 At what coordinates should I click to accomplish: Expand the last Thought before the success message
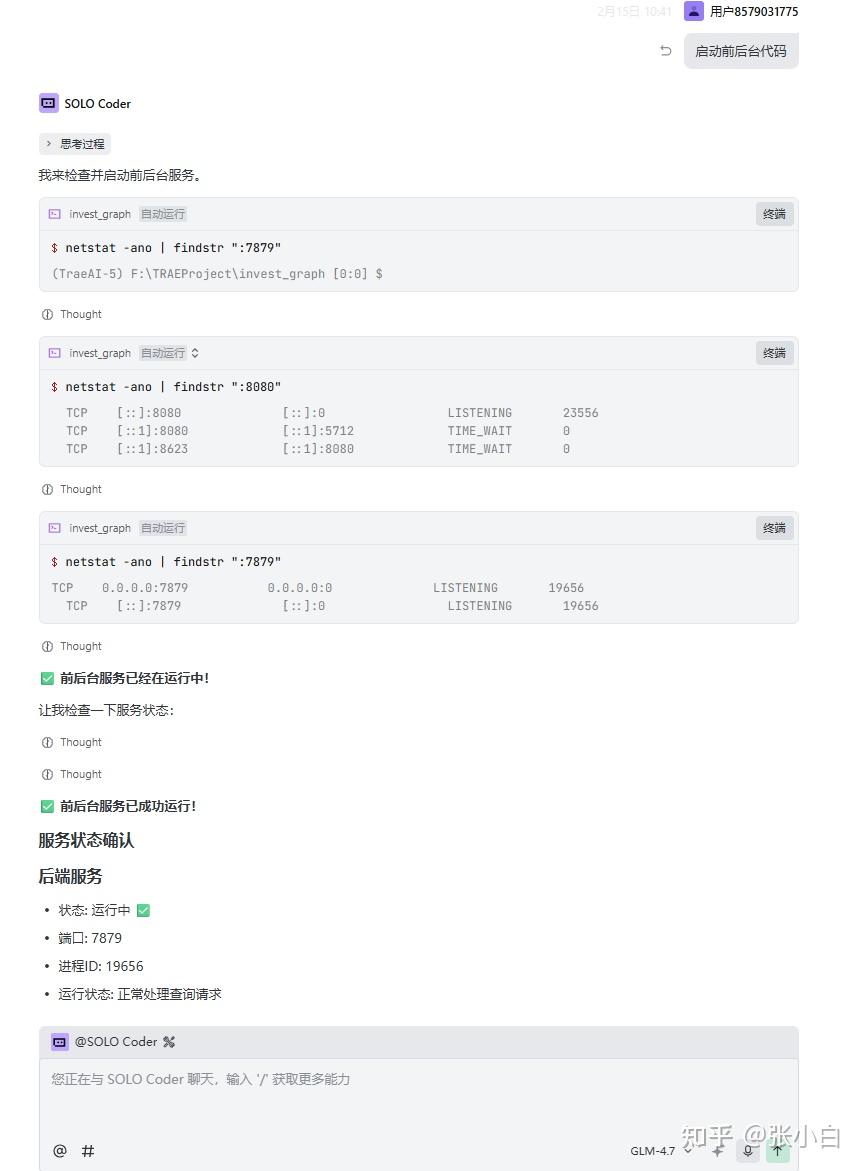[x=72, y=774]
